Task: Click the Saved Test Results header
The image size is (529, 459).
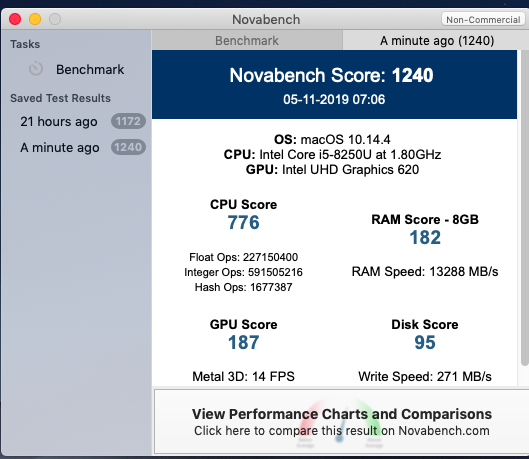Action: click(60, 98)
